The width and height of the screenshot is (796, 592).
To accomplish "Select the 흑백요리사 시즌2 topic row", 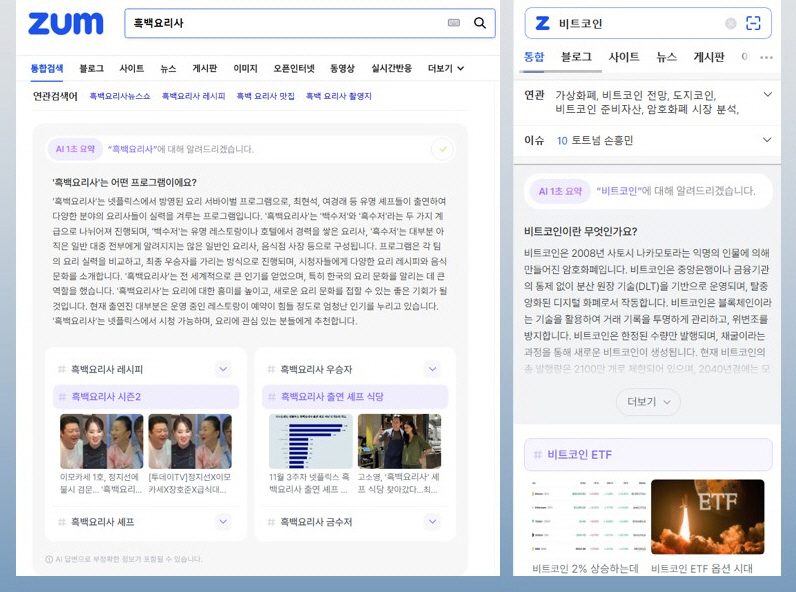I will point(146,397).
